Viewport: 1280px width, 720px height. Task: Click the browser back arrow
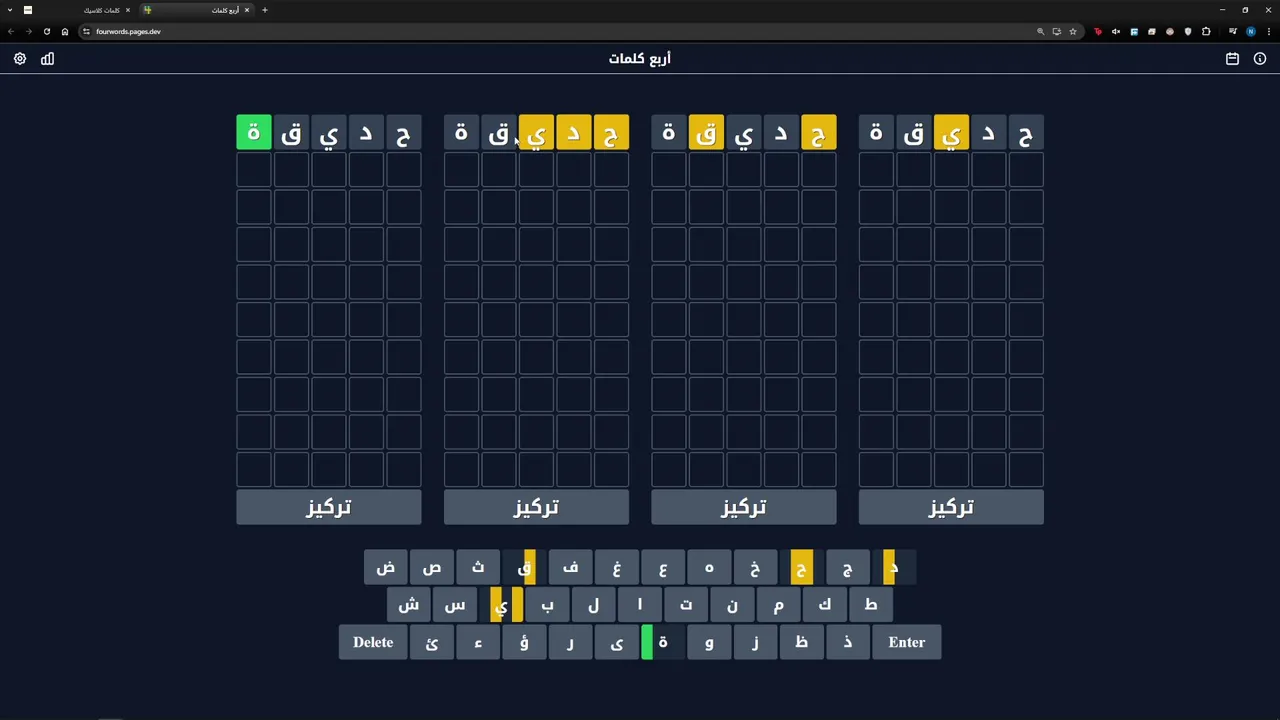pyautogui.click(x=11, y=31)
